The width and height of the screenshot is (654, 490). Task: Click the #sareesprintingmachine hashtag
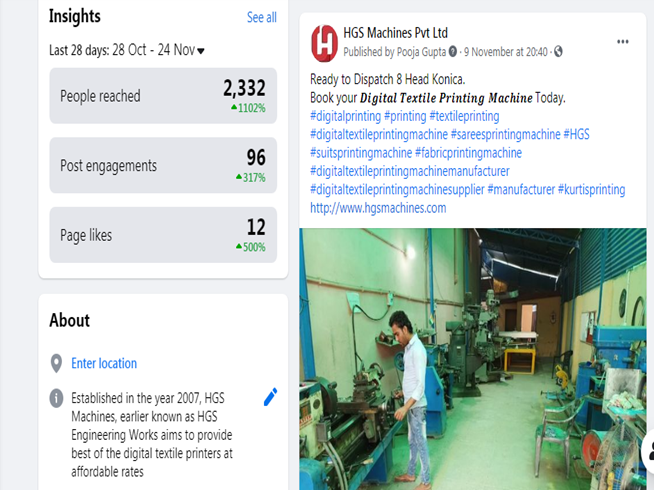506,134
